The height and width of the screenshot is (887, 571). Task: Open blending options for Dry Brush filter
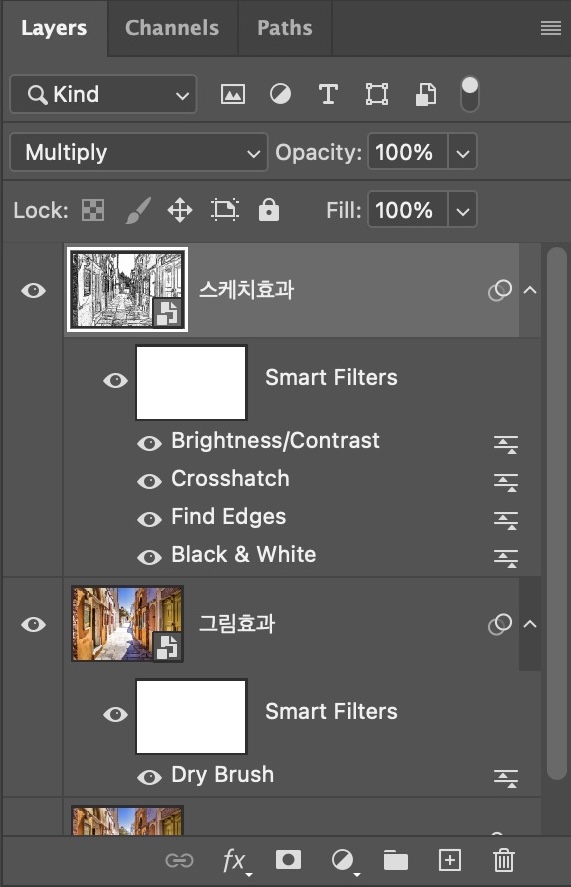pos(505,778)
